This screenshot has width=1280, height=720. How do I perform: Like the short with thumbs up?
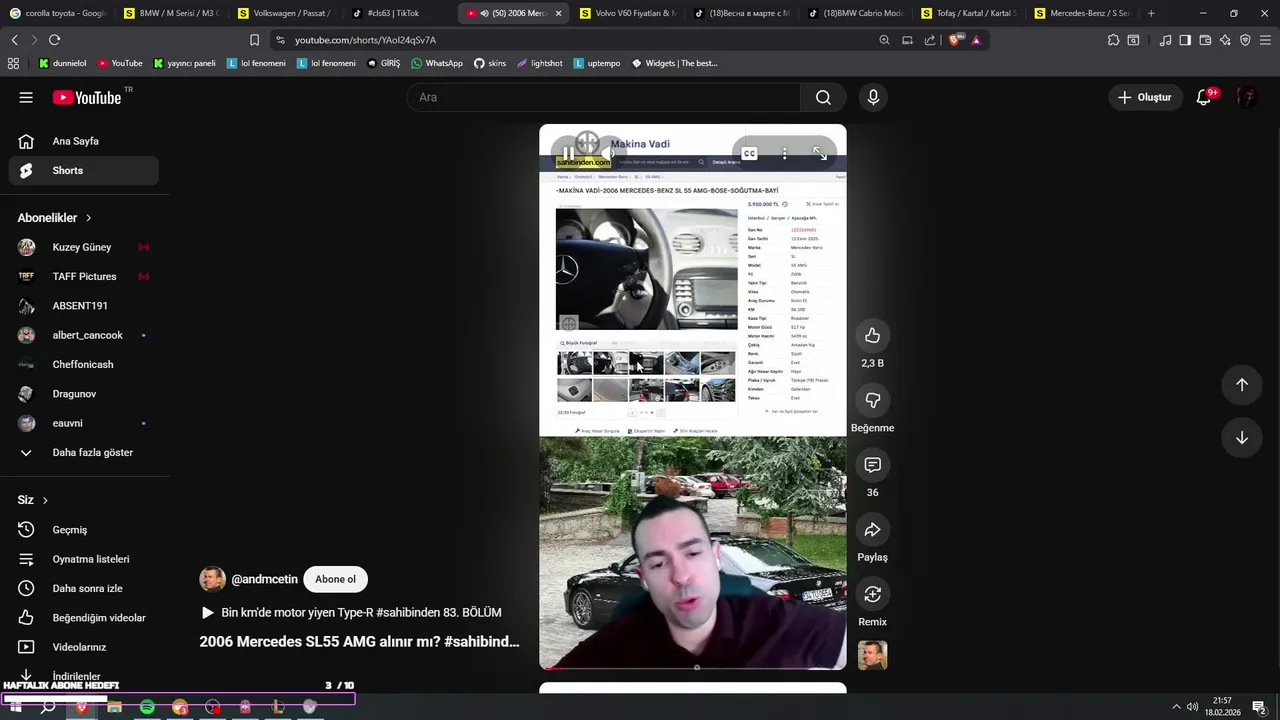click(872, 335)
